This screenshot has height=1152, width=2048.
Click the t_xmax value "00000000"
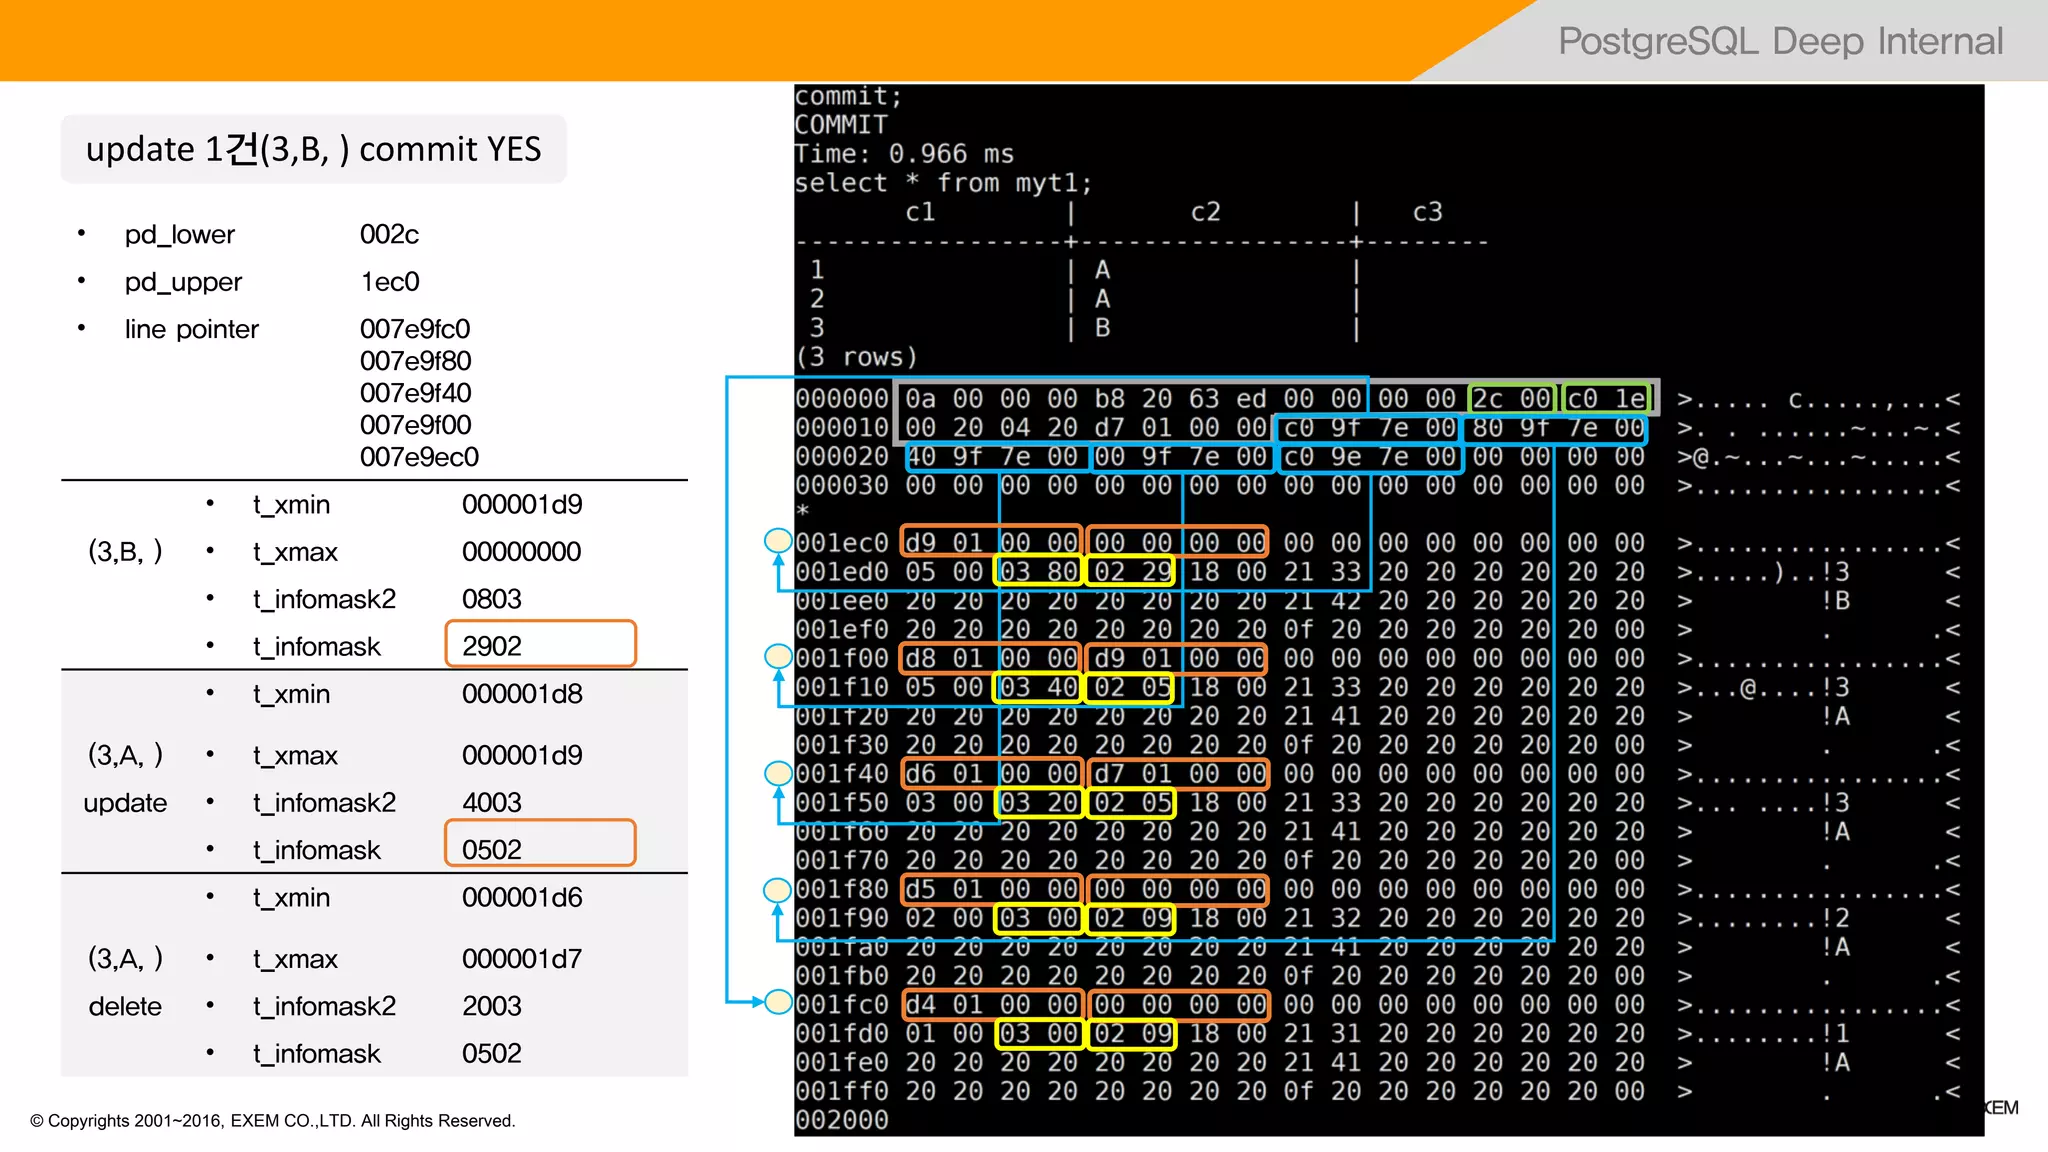pyautogui.click(x=521, y=552)
